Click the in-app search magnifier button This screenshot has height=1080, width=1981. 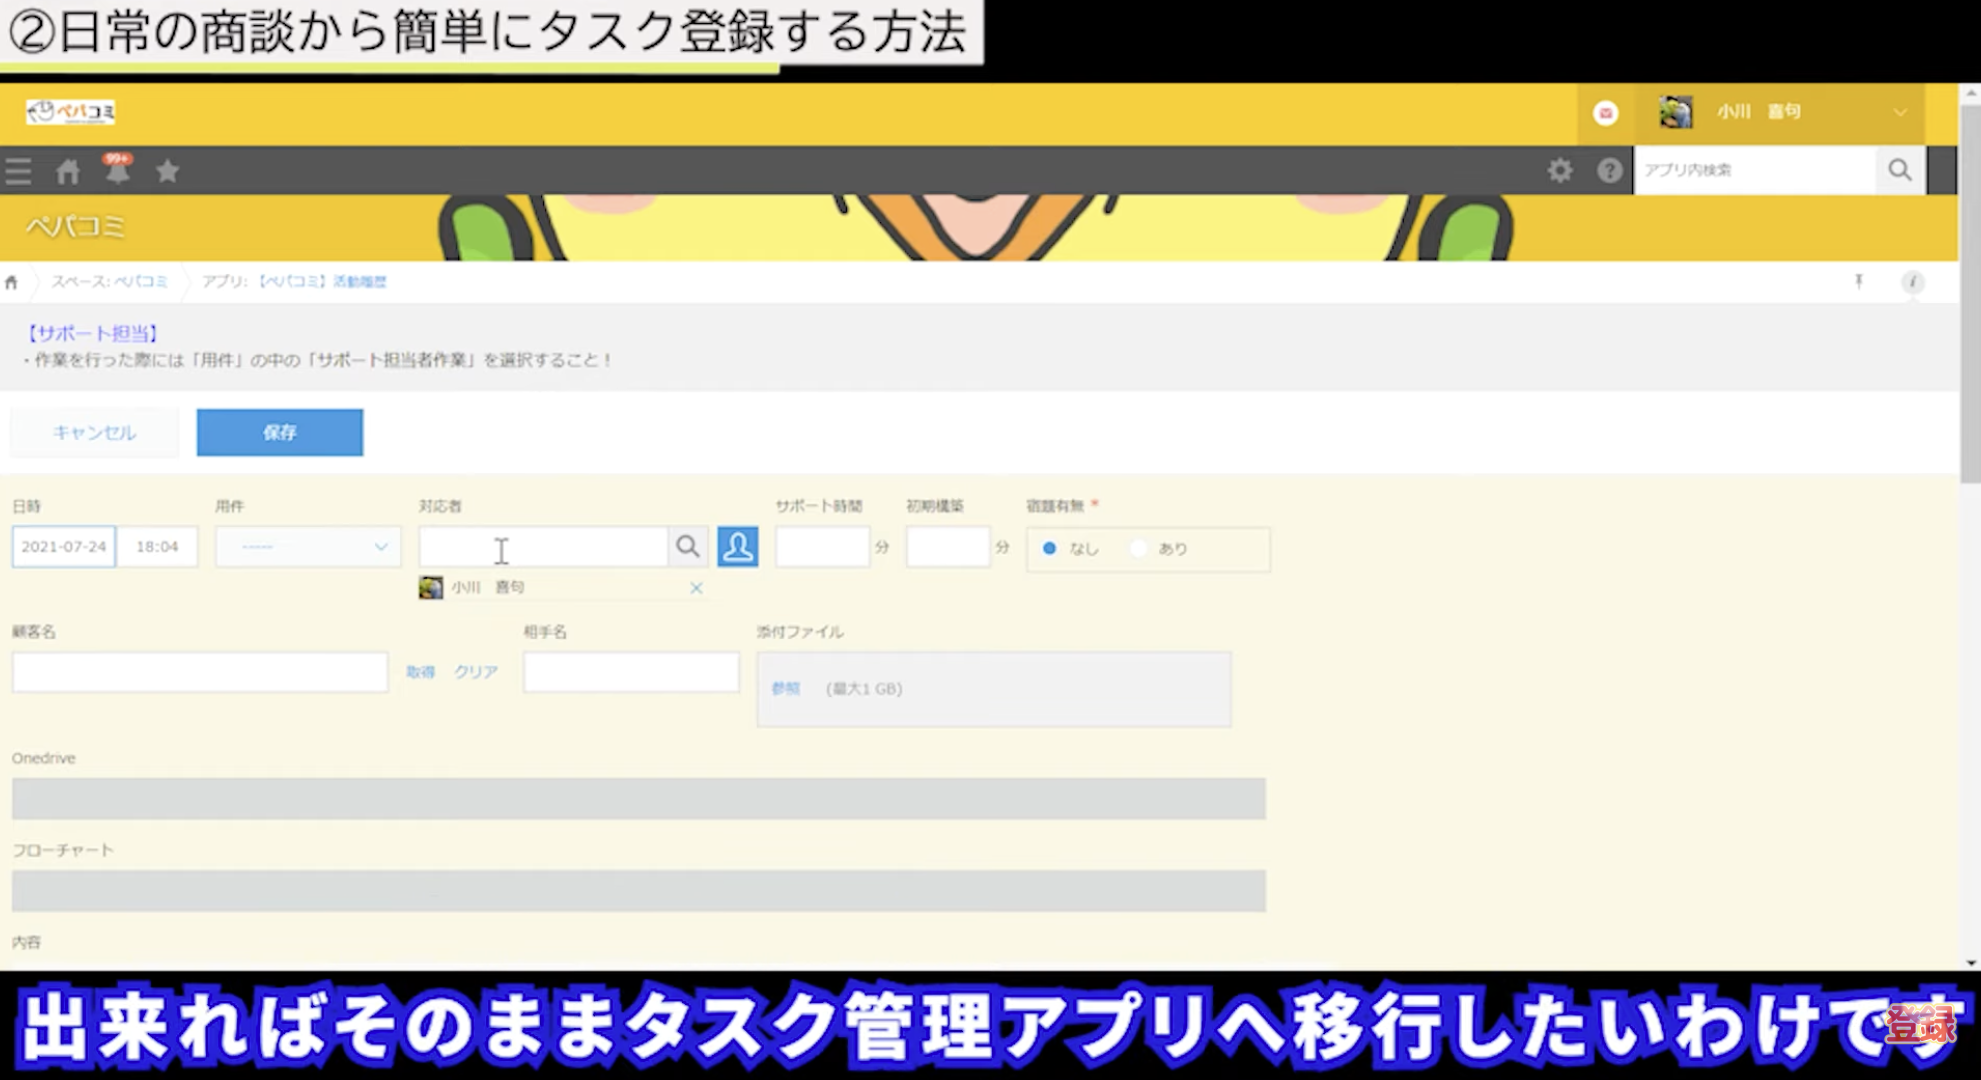click(x=1900, y=170)
